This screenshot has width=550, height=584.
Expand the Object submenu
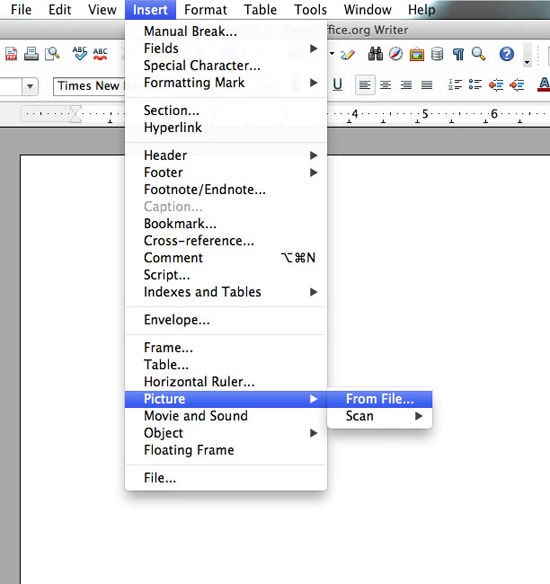tap(226, 433)
